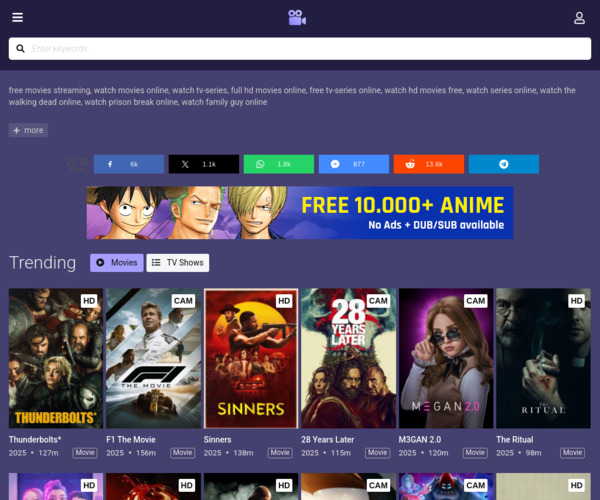Click the F1 The Movie title link
The image size is (600, 500).
131,440
